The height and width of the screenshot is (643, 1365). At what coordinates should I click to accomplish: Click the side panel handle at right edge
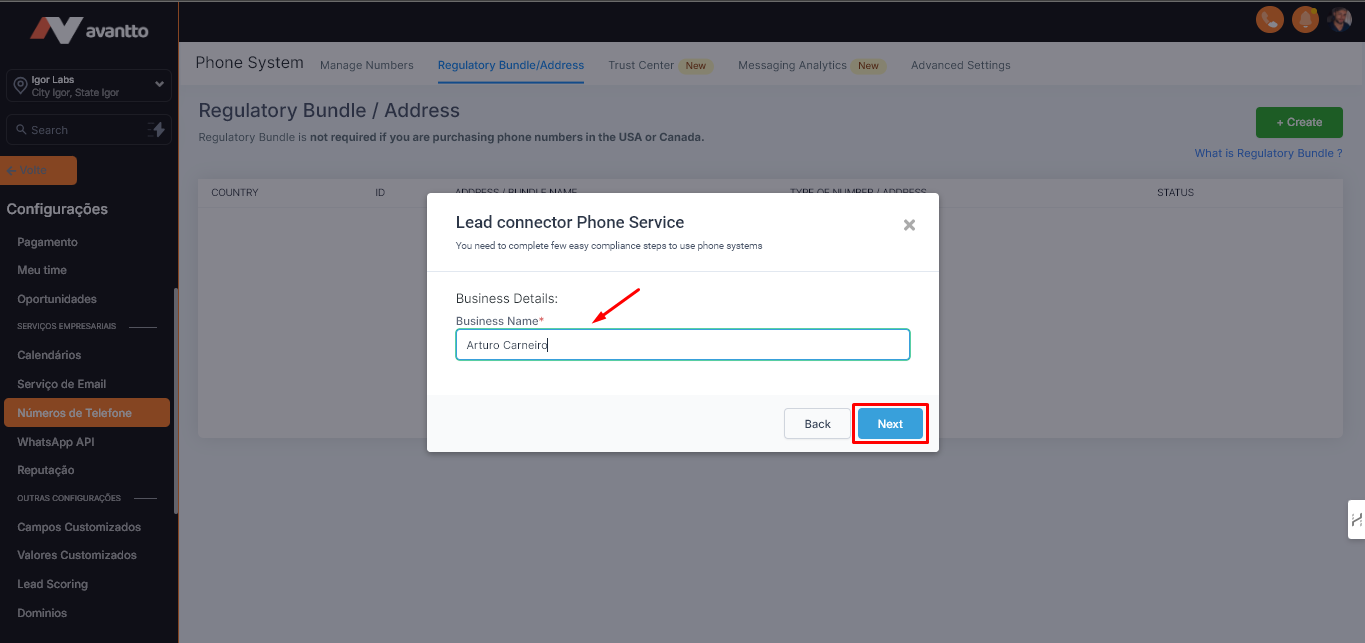(x=1356, y=520)
